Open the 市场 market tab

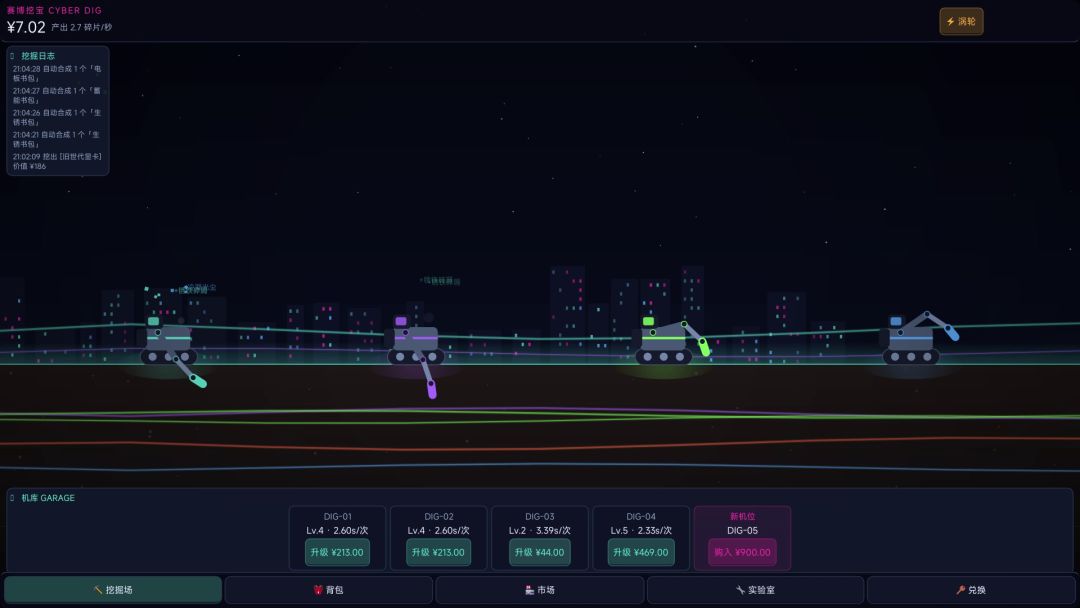pyautogui.click(x=540, y=590)
